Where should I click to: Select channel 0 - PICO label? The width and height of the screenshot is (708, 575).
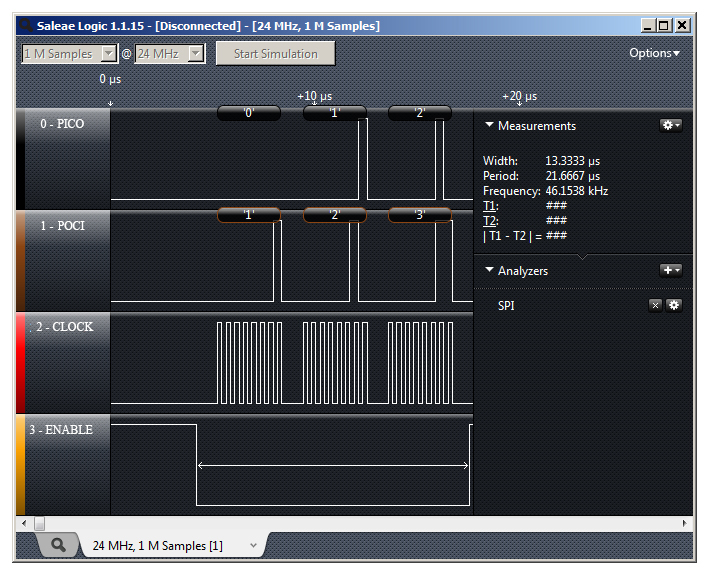[x=62, y=124]
